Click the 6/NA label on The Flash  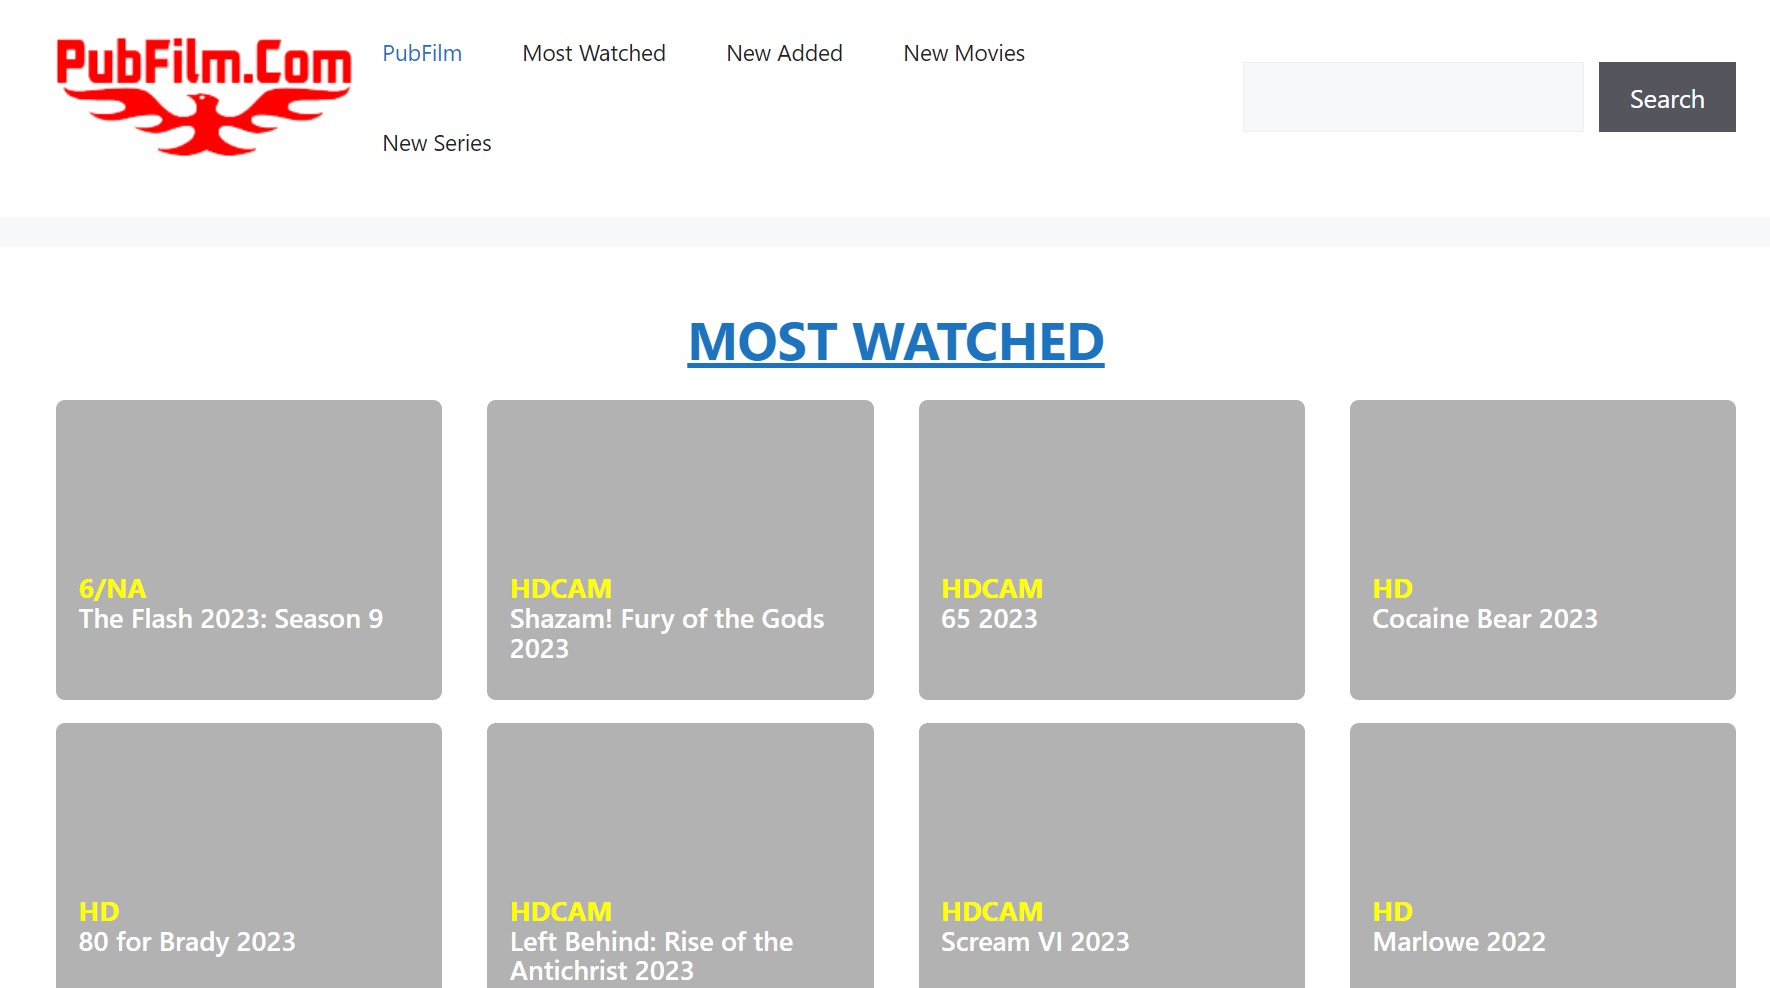tap(113, 589)
